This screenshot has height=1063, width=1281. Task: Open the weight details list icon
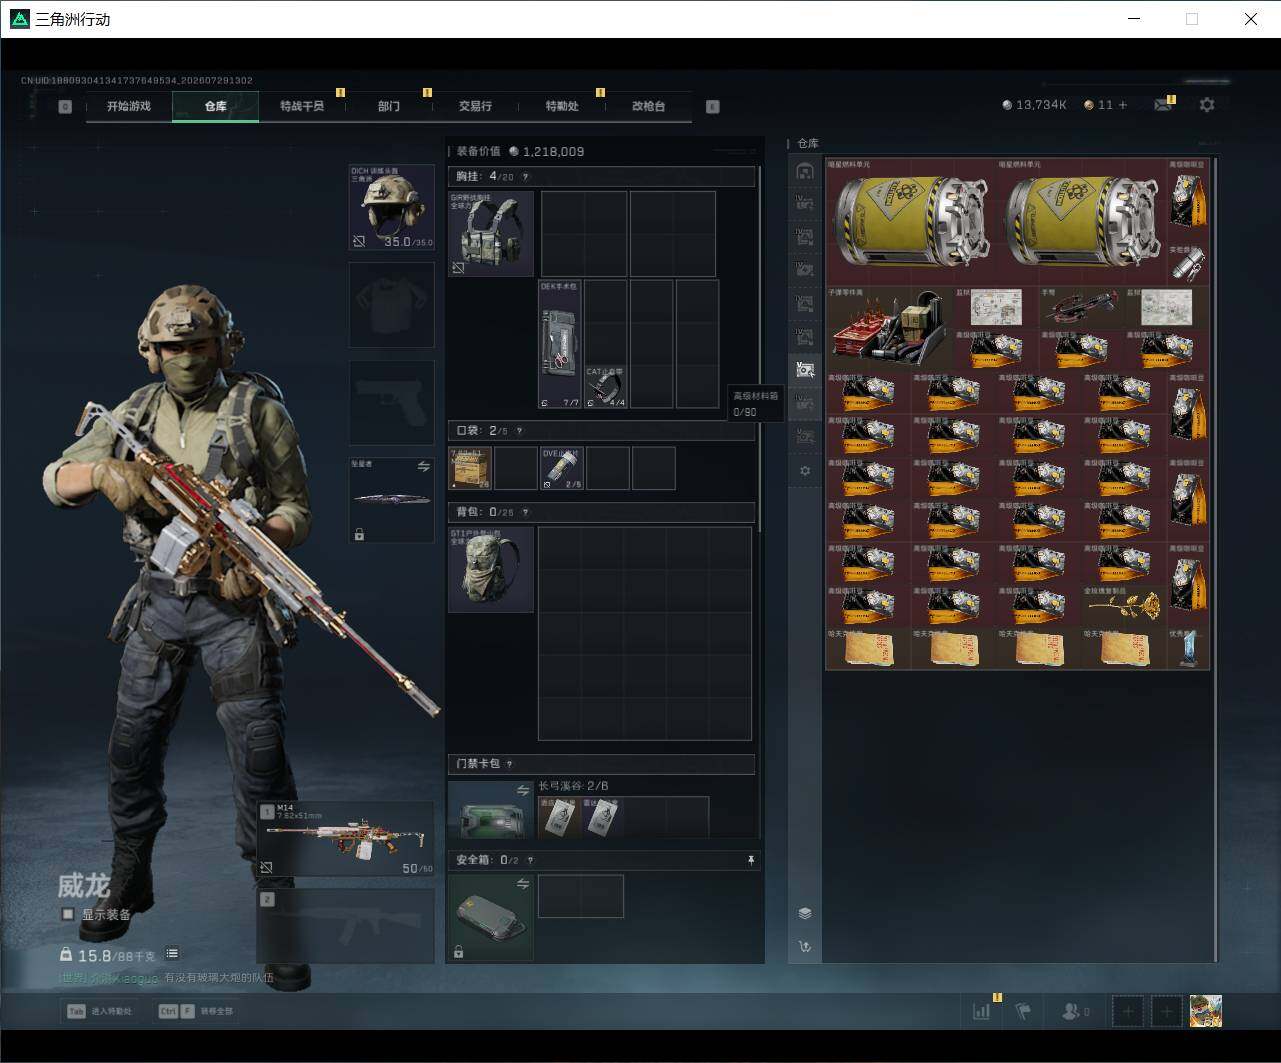pos(172,954)
